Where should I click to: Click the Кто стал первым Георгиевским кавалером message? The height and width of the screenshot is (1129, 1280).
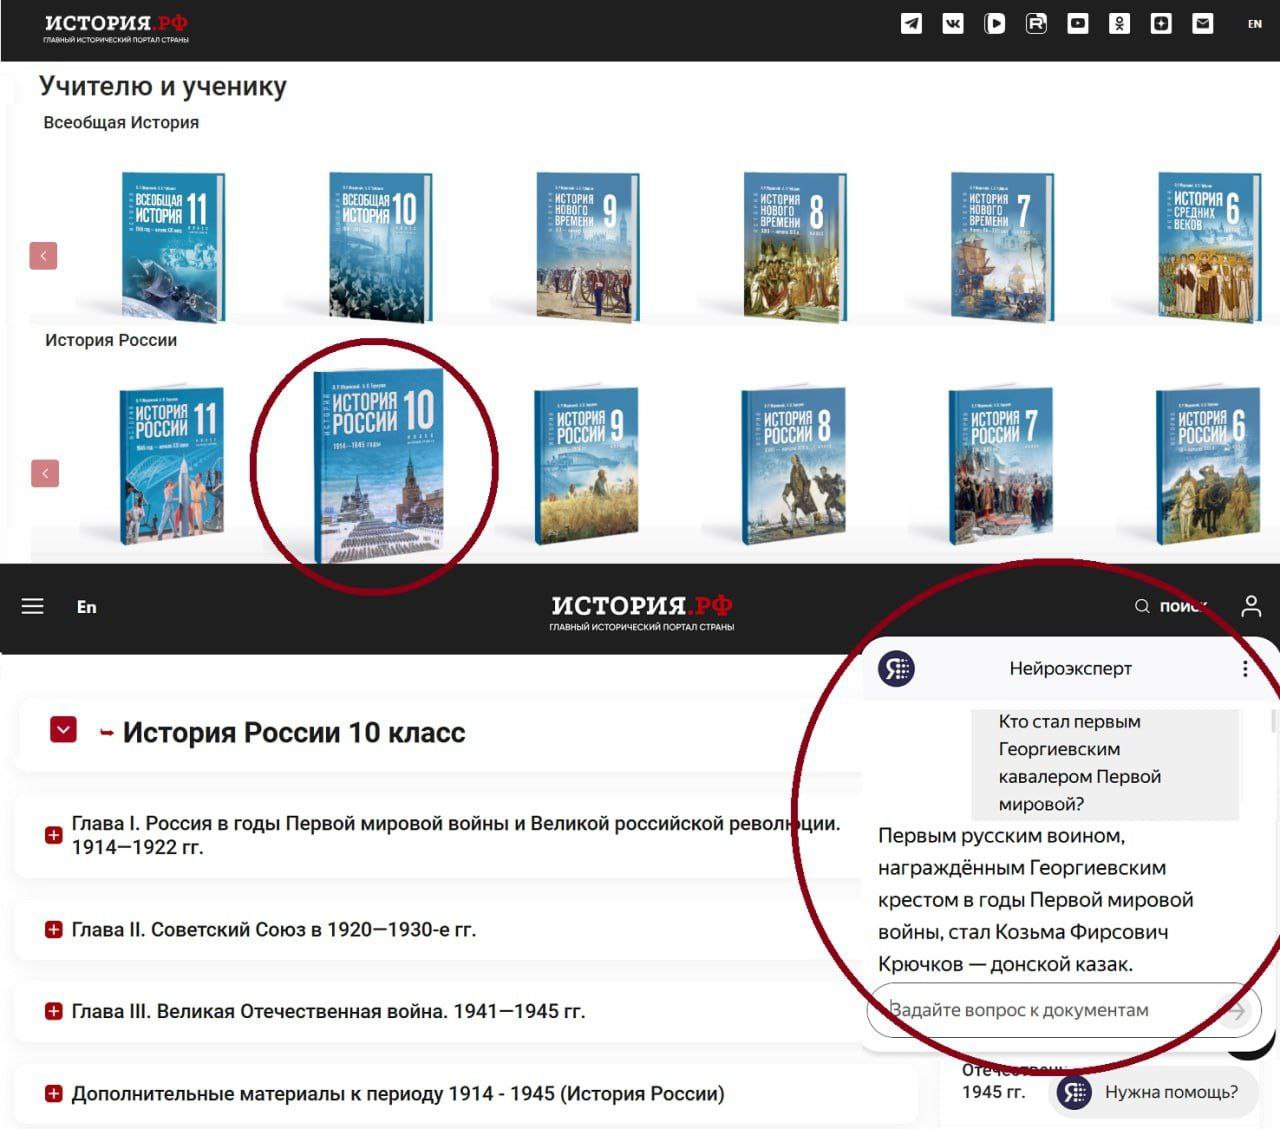(x=1105, y=763)
